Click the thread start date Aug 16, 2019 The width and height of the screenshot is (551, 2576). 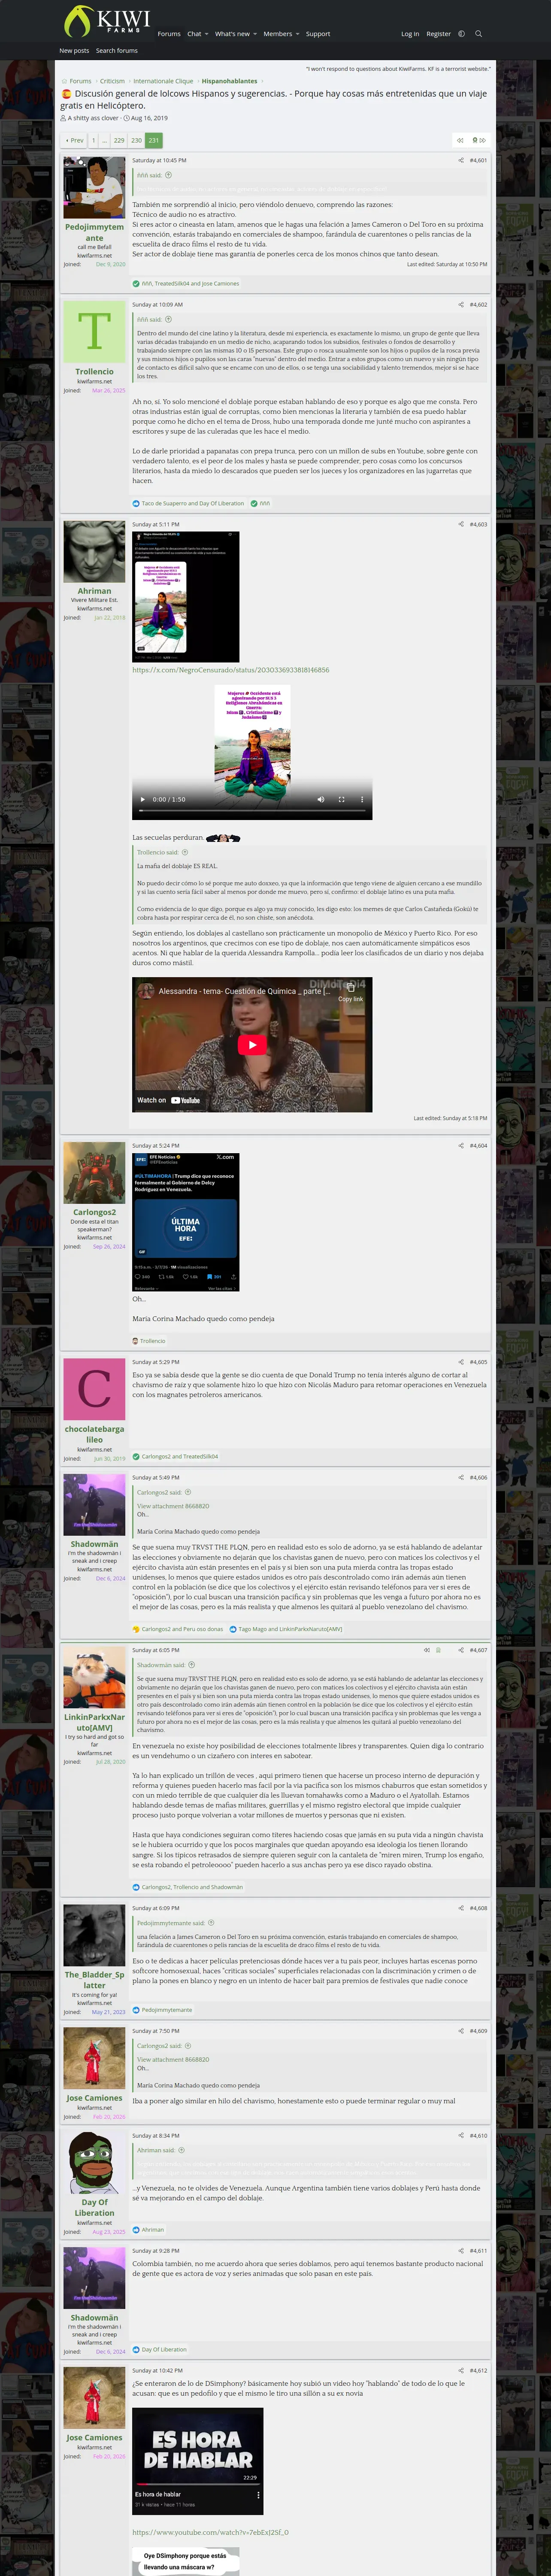pyautogui.click(x=149, y=118)
